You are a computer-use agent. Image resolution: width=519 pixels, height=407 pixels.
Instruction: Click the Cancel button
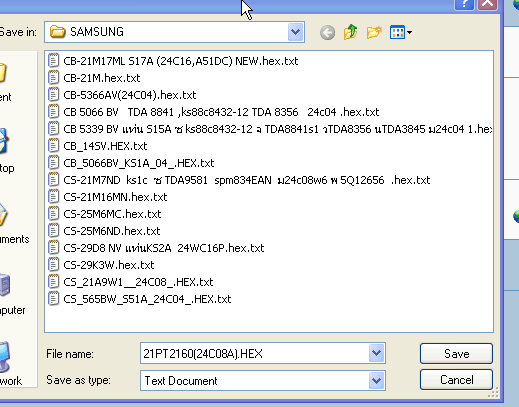click(x=456, y=380)
